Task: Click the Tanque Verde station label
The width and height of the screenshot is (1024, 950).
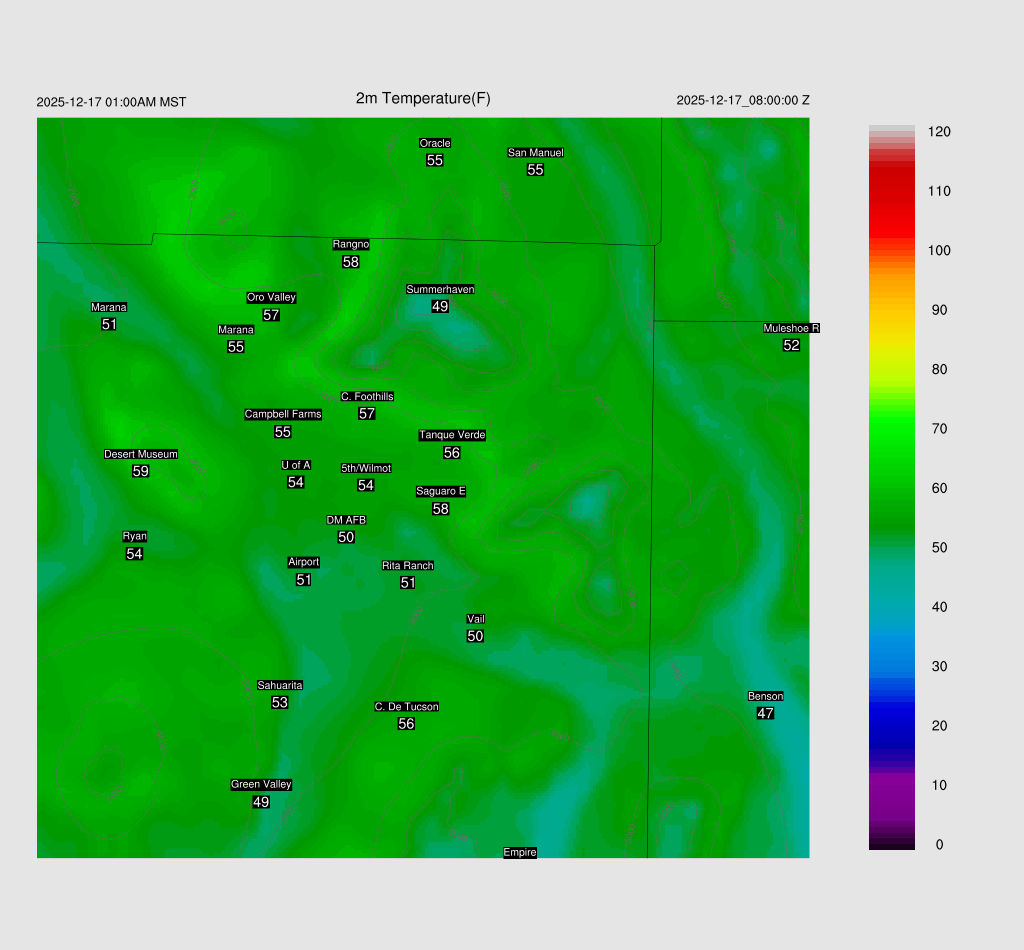Action: coord(452,435)
